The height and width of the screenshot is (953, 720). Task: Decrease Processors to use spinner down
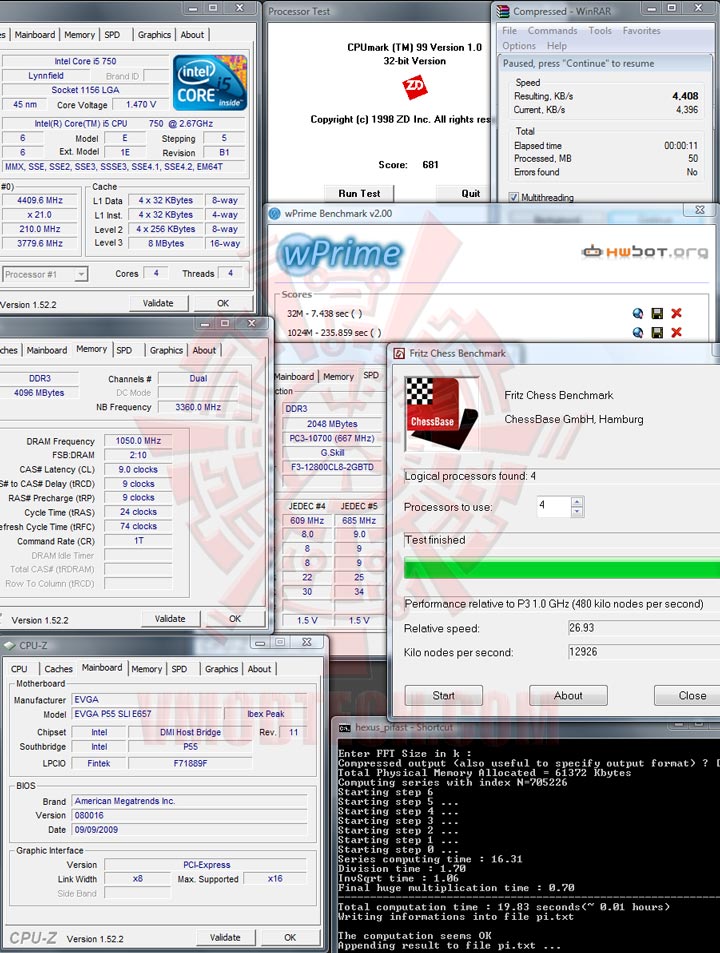(x=577, y=511)
